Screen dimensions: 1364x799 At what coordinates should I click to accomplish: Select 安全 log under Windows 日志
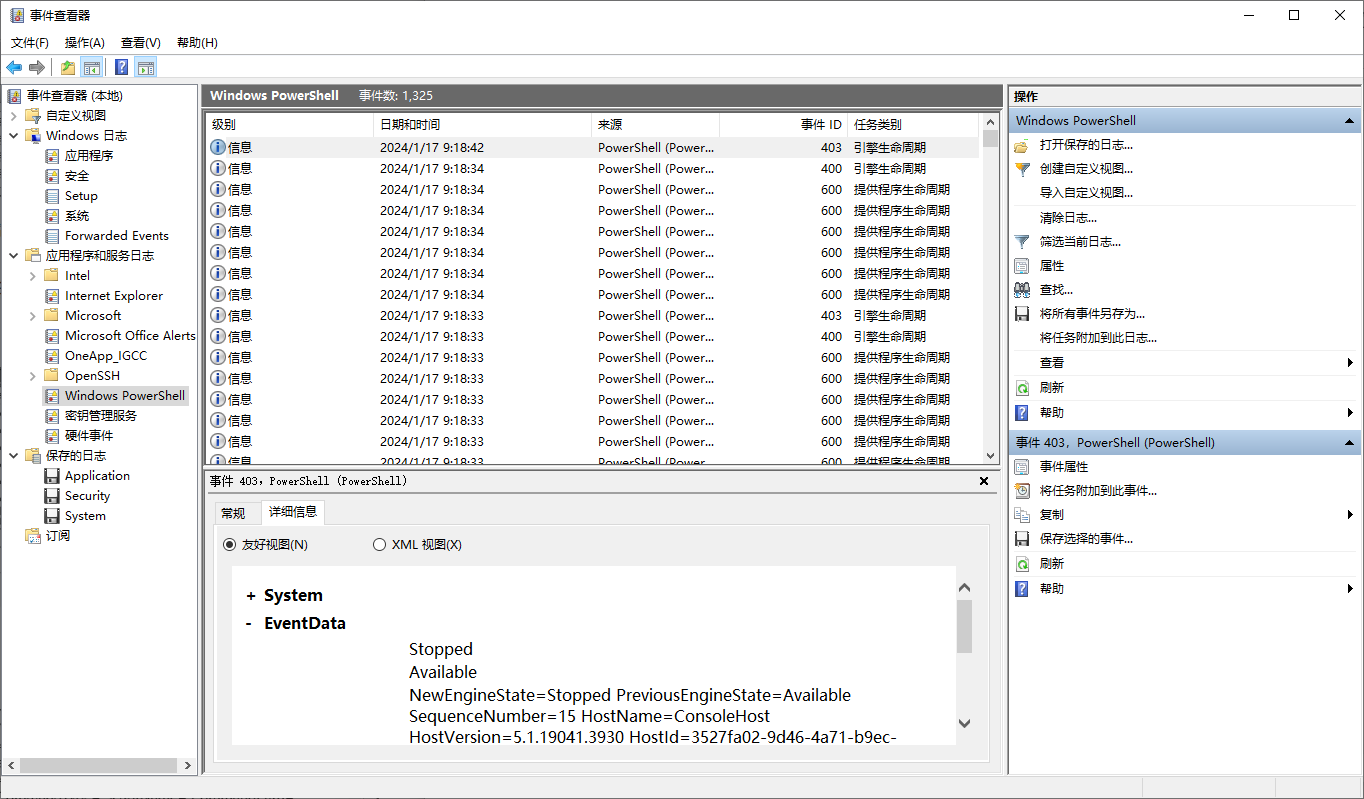tap(77, 175)
